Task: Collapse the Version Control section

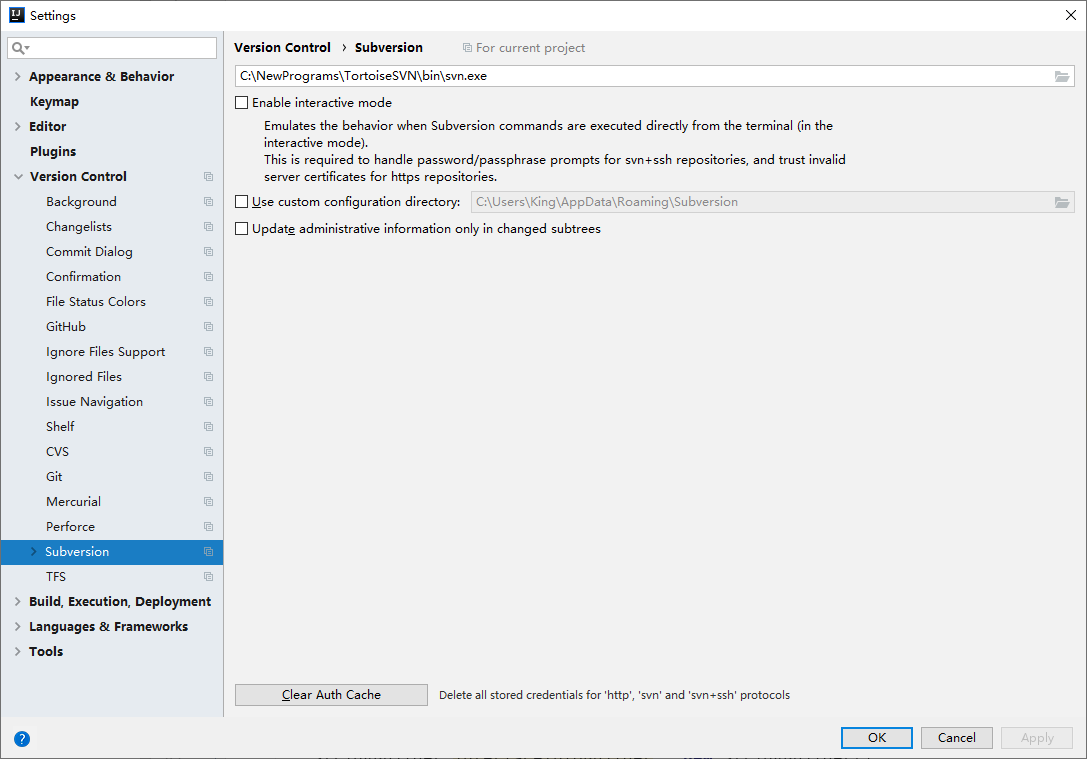Action: click(17, 177)
